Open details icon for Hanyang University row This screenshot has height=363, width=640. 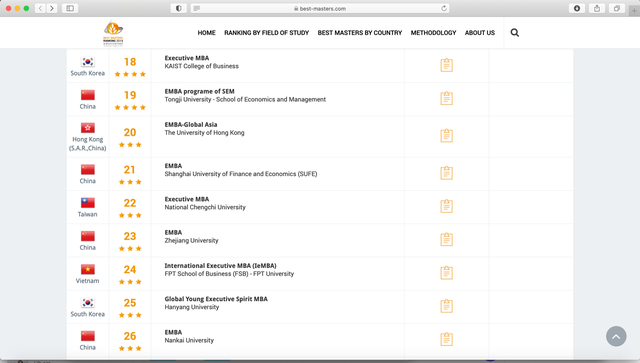point(446,306)
